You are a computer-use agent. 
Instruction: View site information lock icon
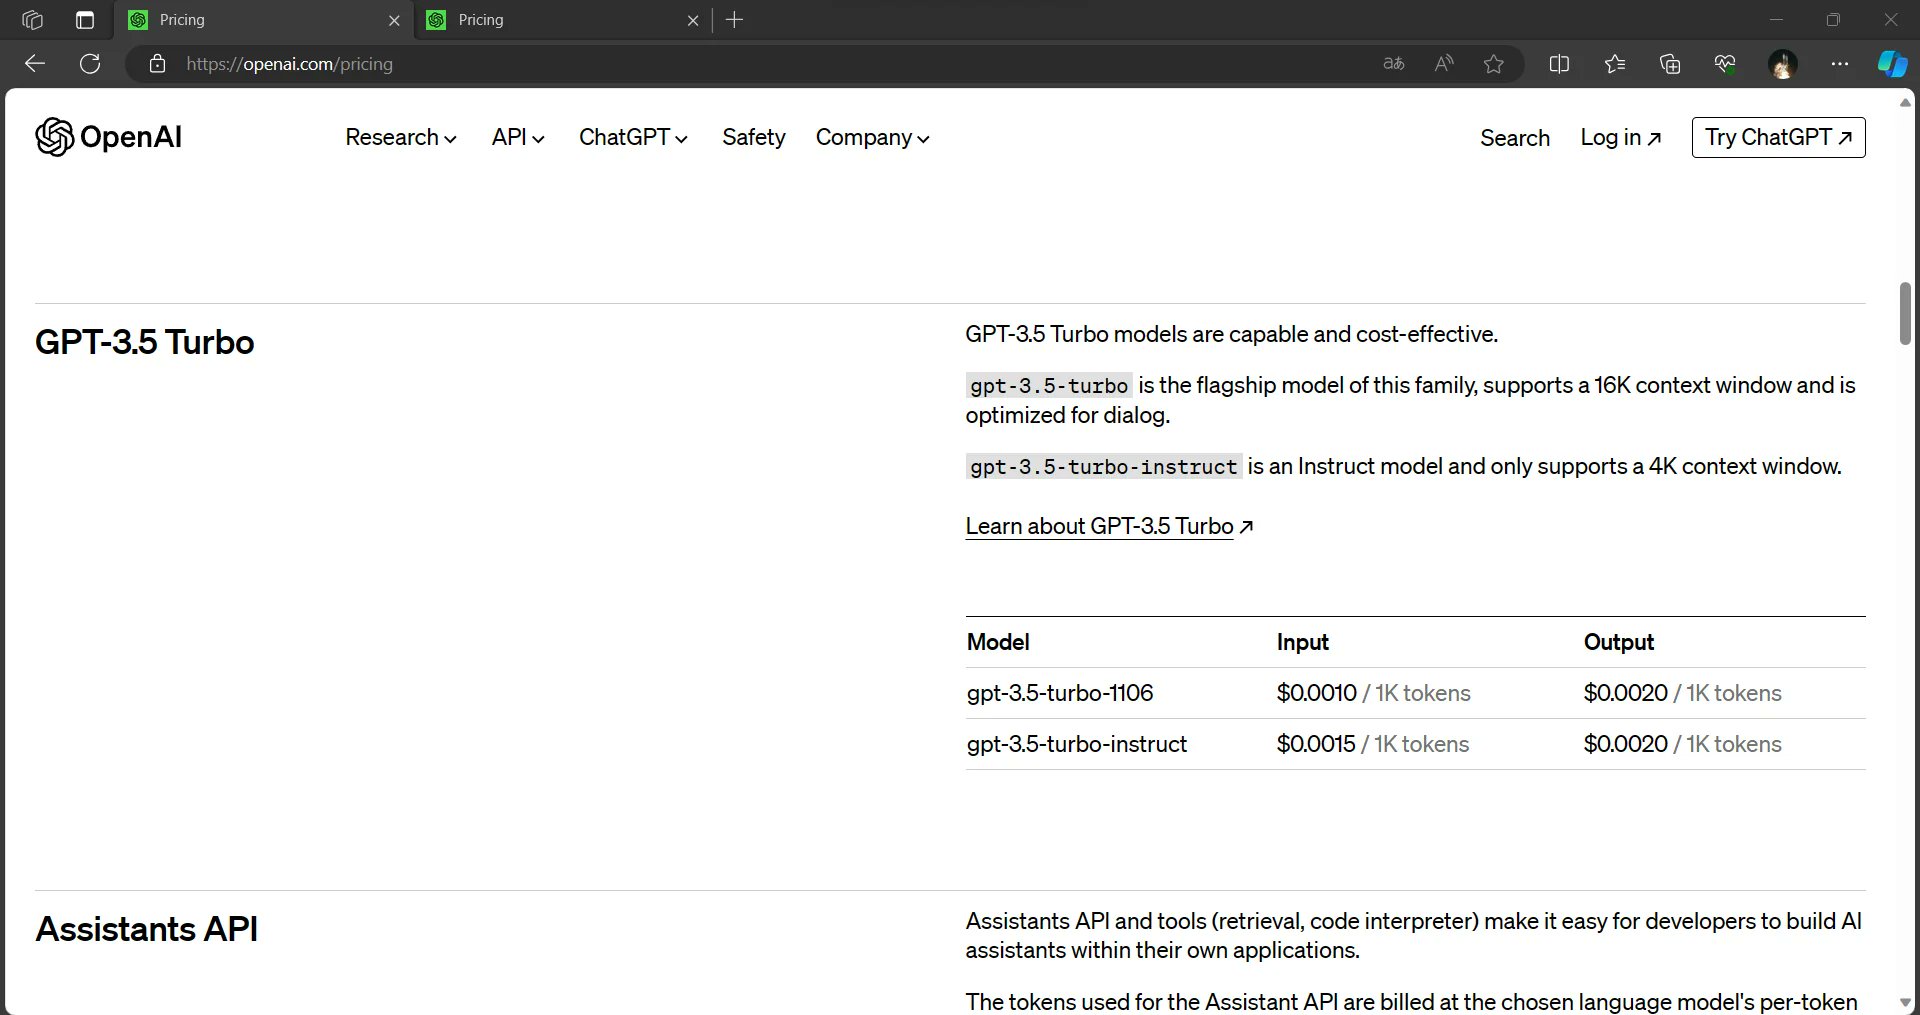[157, 64]
